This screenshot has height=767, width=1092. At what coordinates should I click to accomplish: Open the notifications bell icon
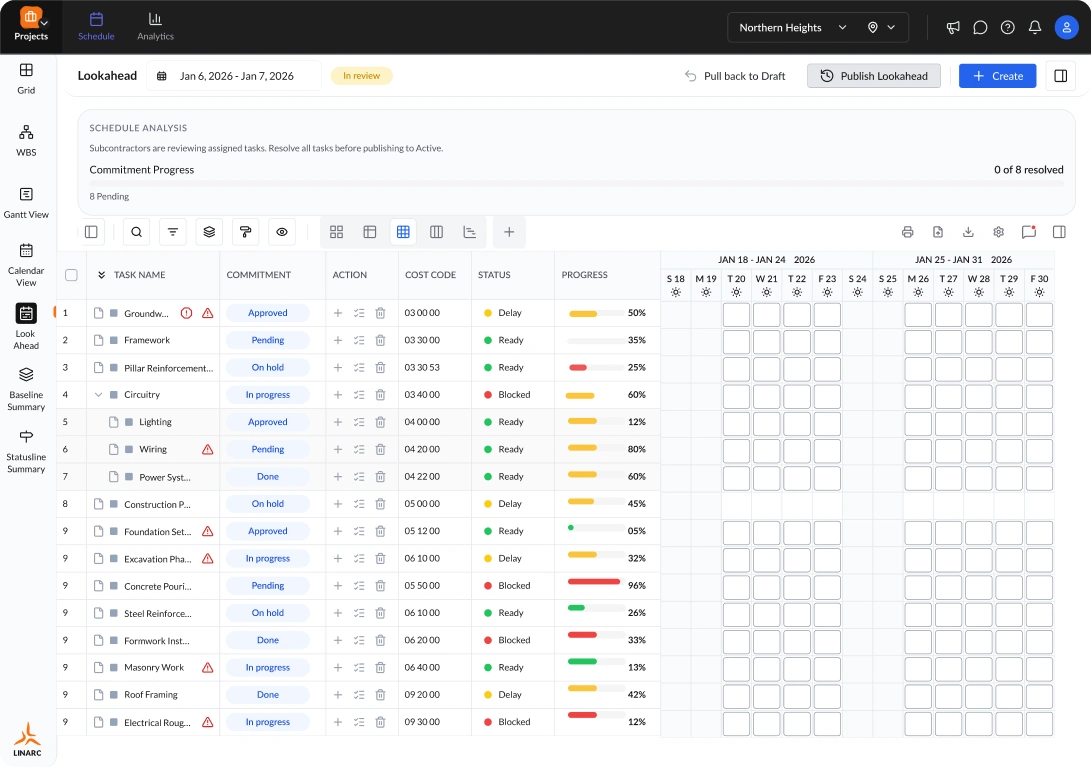pyautogui.click(x=1035, y=28)
